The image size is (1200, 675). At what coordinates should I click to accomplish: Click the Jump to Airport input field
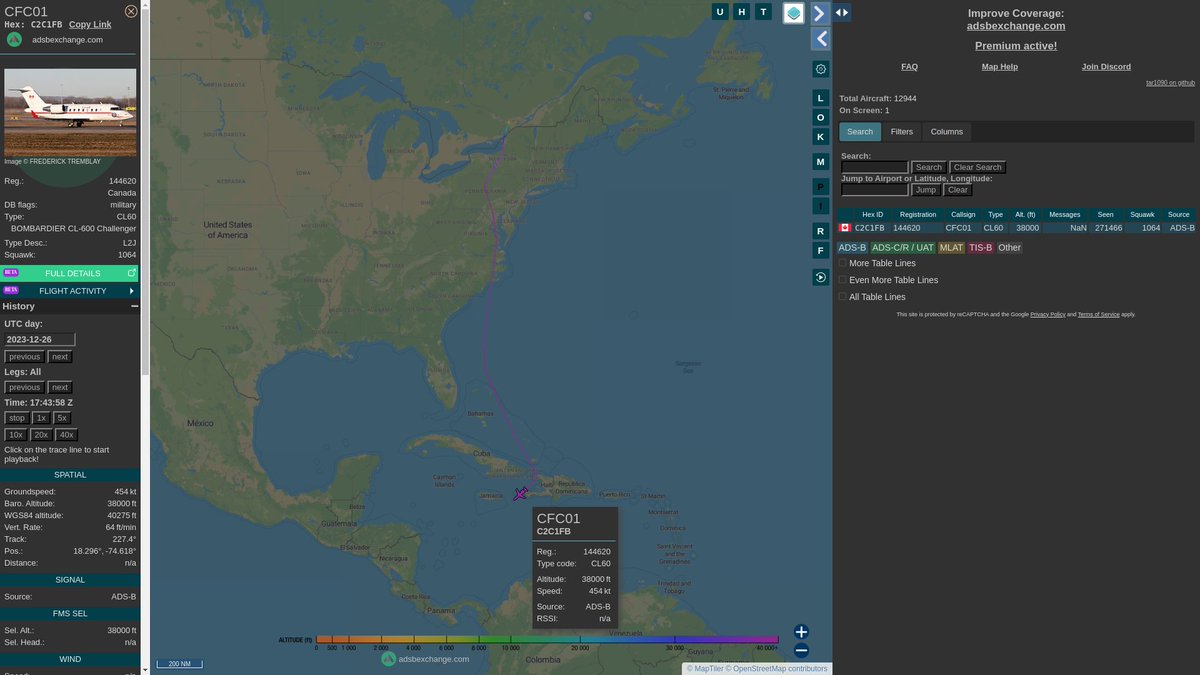(x=875, y=189)
